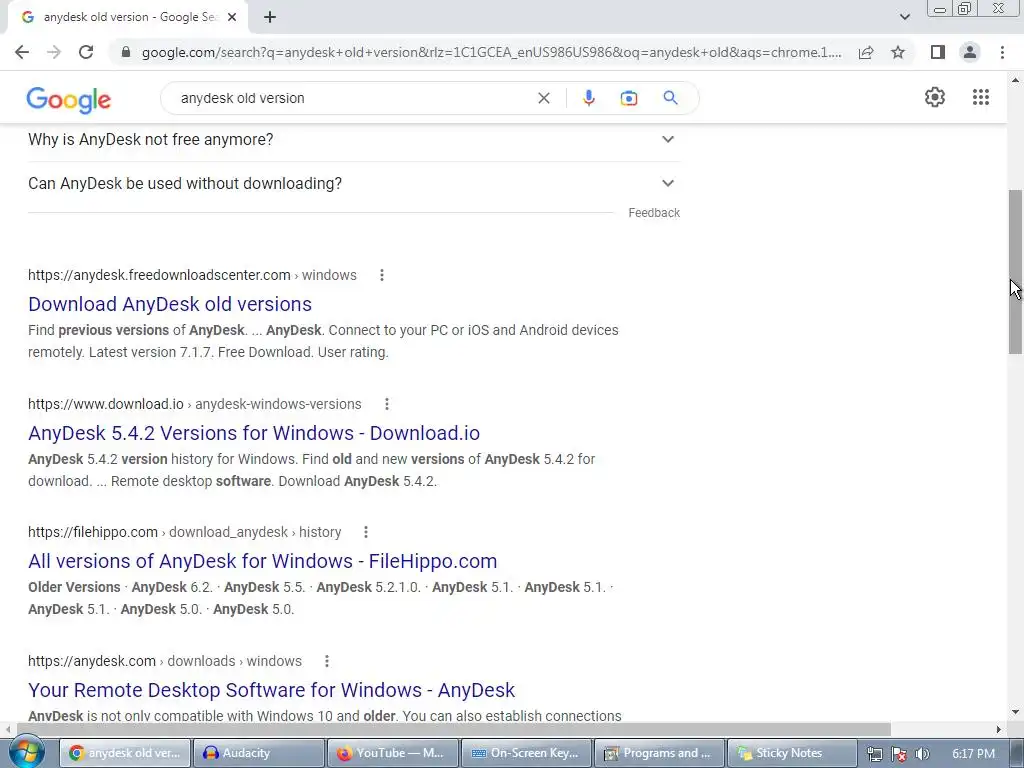Image resolution: width=1024 pixels, height=768 pixels.
Task: Click the scrollbar down arrow
Action: click(x=1015, y=712)
